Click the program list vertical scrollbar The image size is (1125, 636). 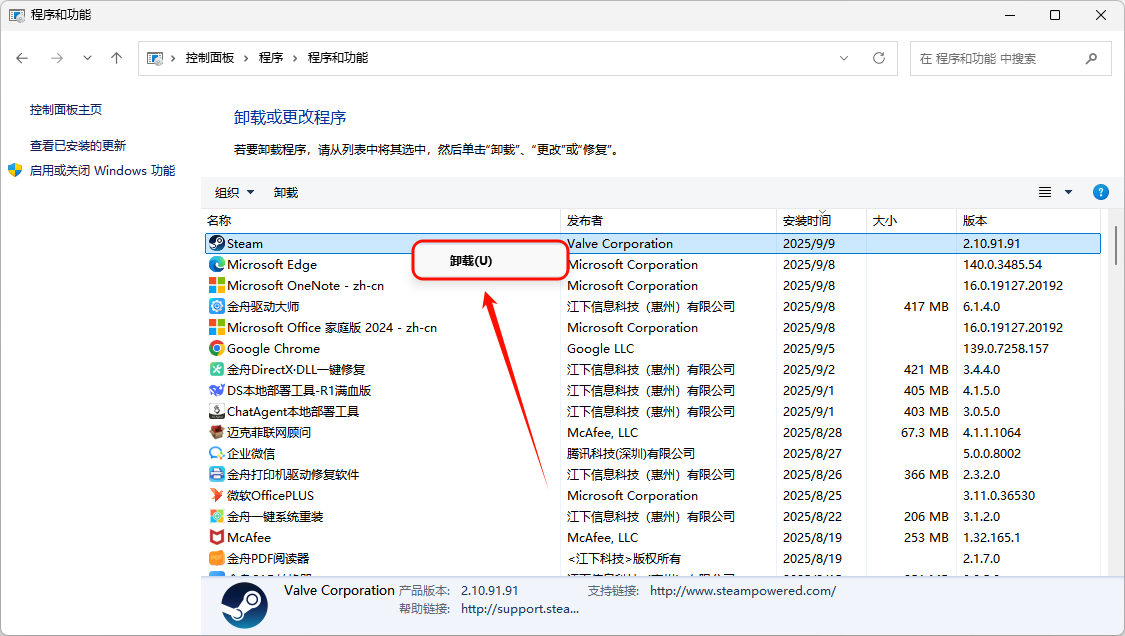[x=1116, y=245]
